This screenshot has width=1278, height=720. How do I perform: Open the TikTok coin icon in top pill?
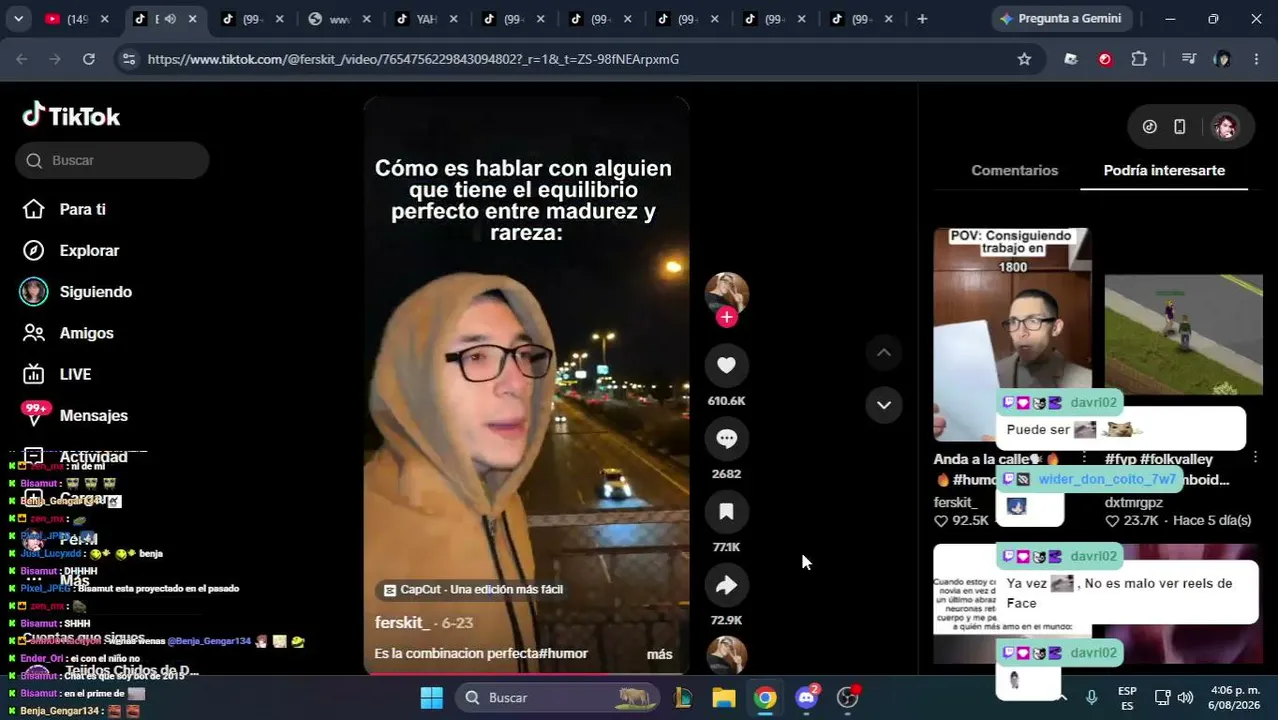(x=1150, y=127)
